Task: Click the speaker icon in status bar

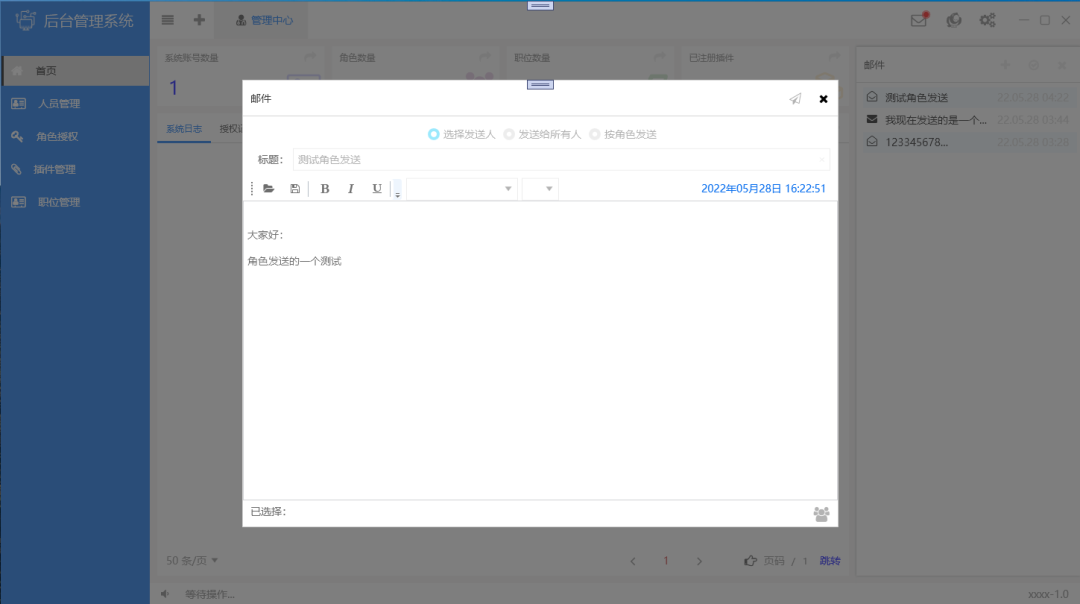Action: (165, 594)
